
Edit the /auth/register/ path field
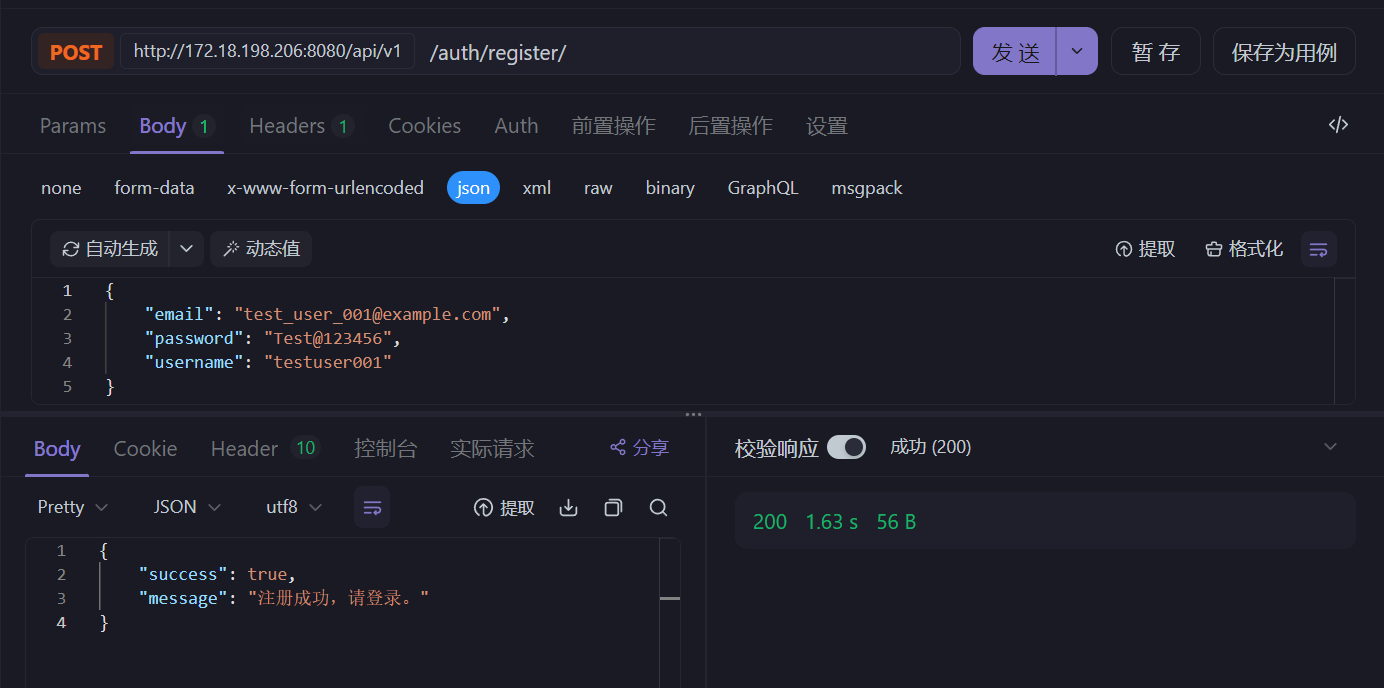(x=690, y=52)
